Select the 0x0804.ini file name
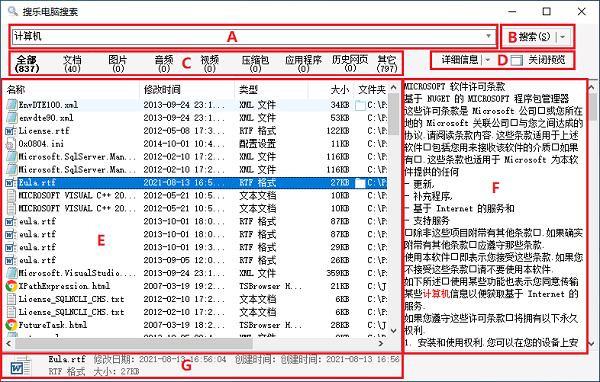Image resolution: width=600 pixels, height=382 pixels. (x=41, y=144)
